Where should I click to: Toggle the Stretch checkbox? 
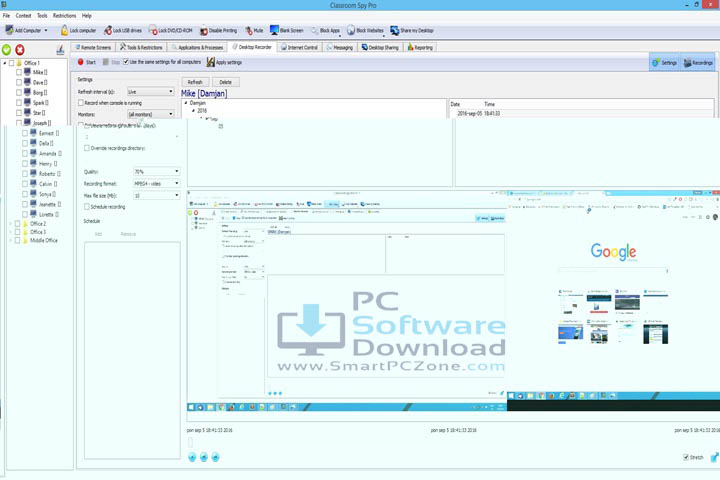(x=686, y=457)
